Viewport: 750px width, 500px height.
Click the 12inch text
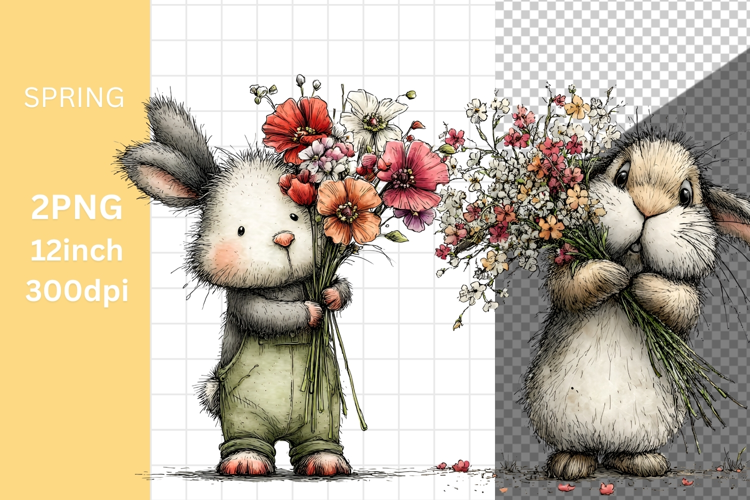[75, 250]
